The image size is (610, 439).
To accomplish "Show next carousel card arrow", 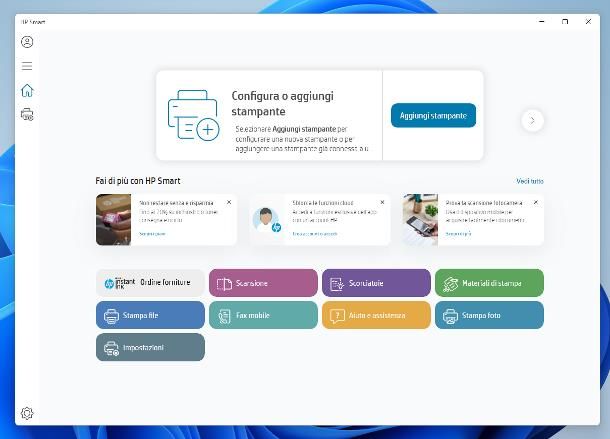I will click(x=532, y=121).
